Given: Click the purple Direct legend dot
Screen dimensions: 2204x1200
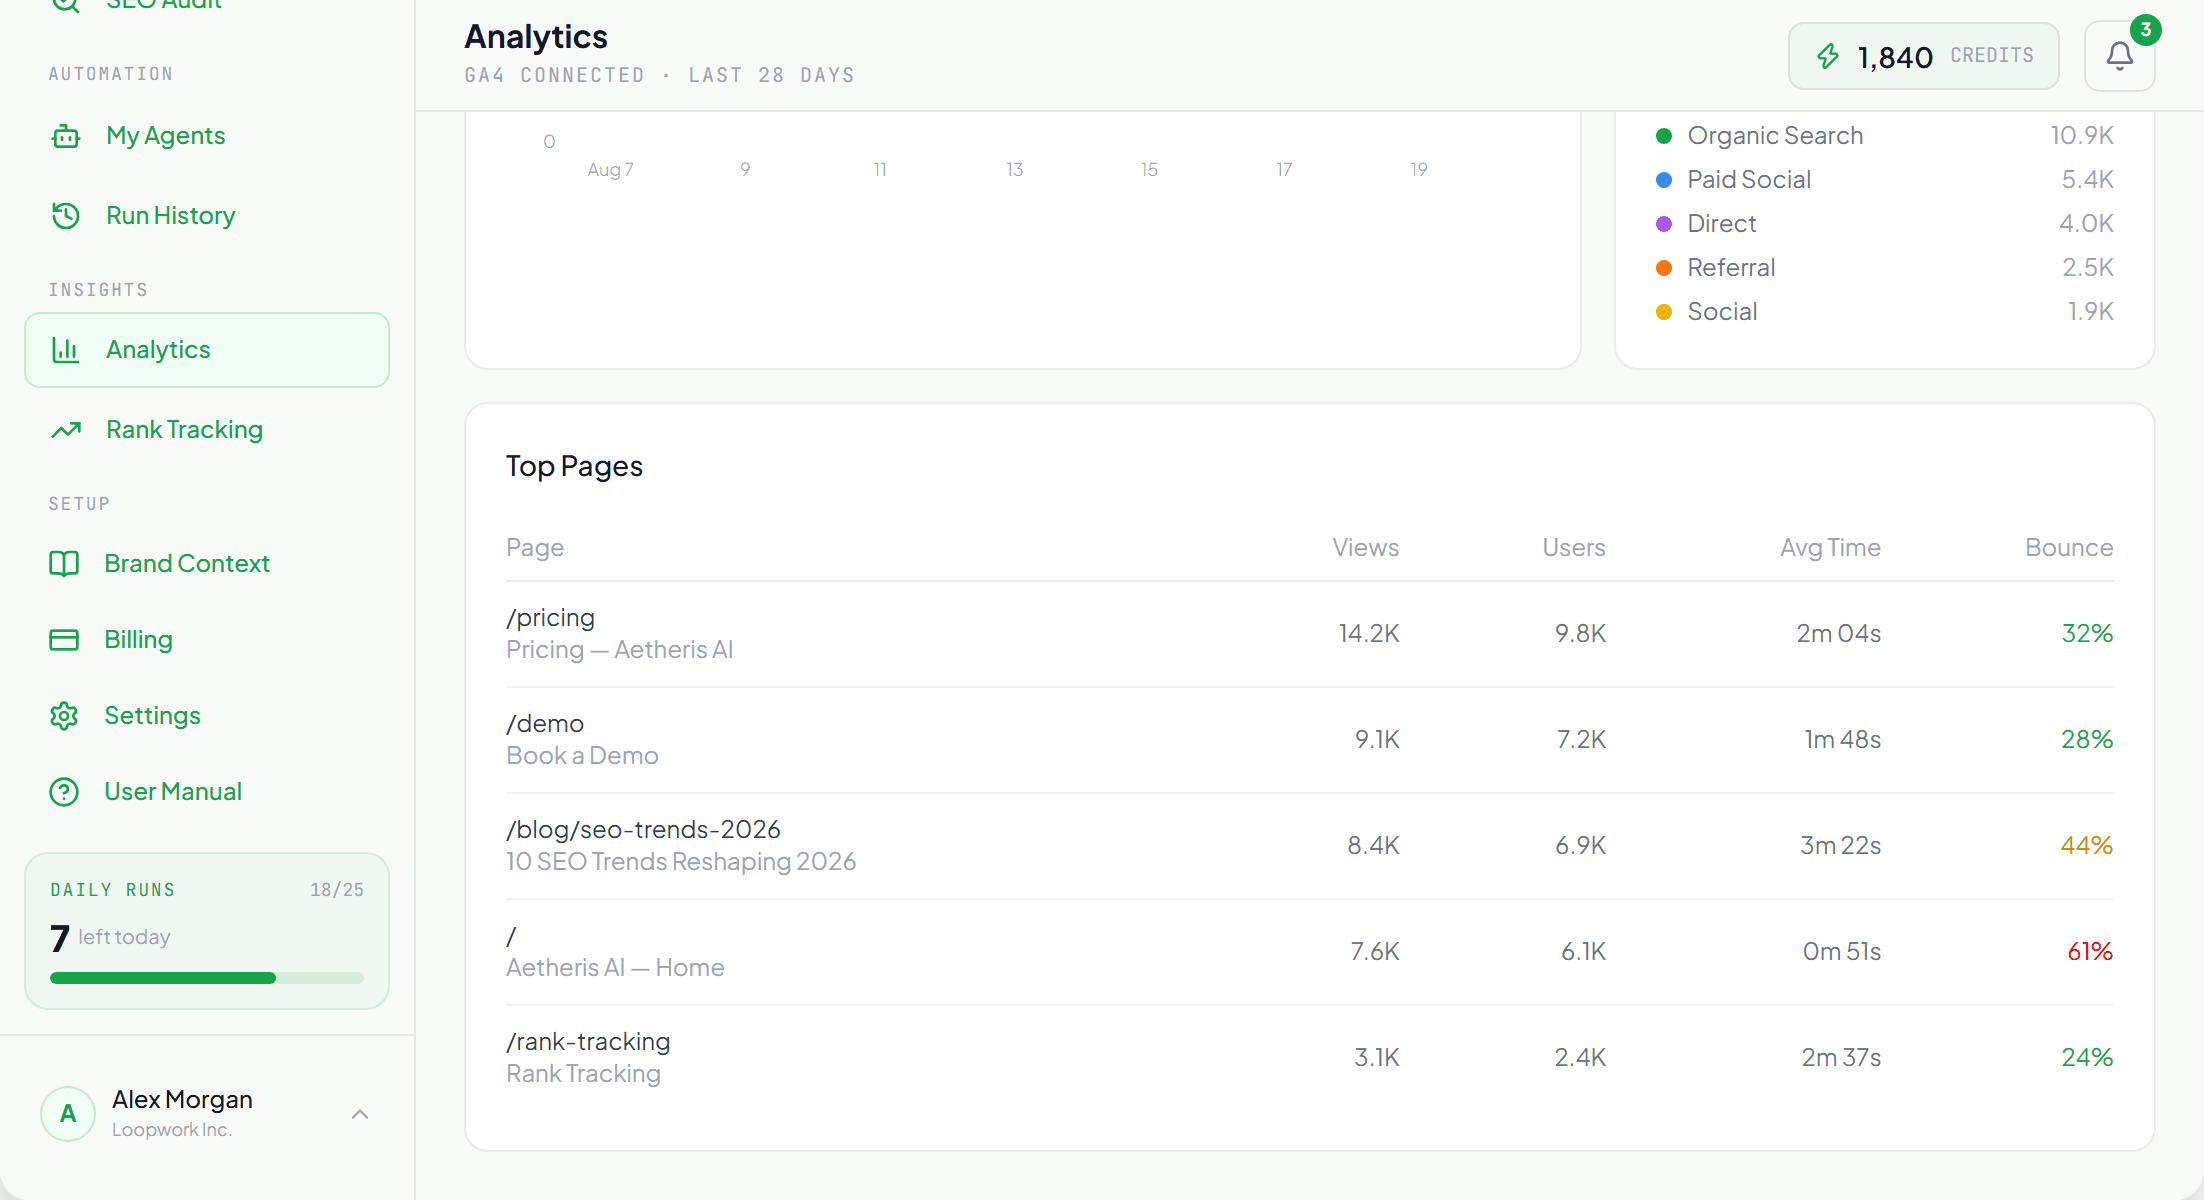Looking at the screenshot, I should point(1664,224).
